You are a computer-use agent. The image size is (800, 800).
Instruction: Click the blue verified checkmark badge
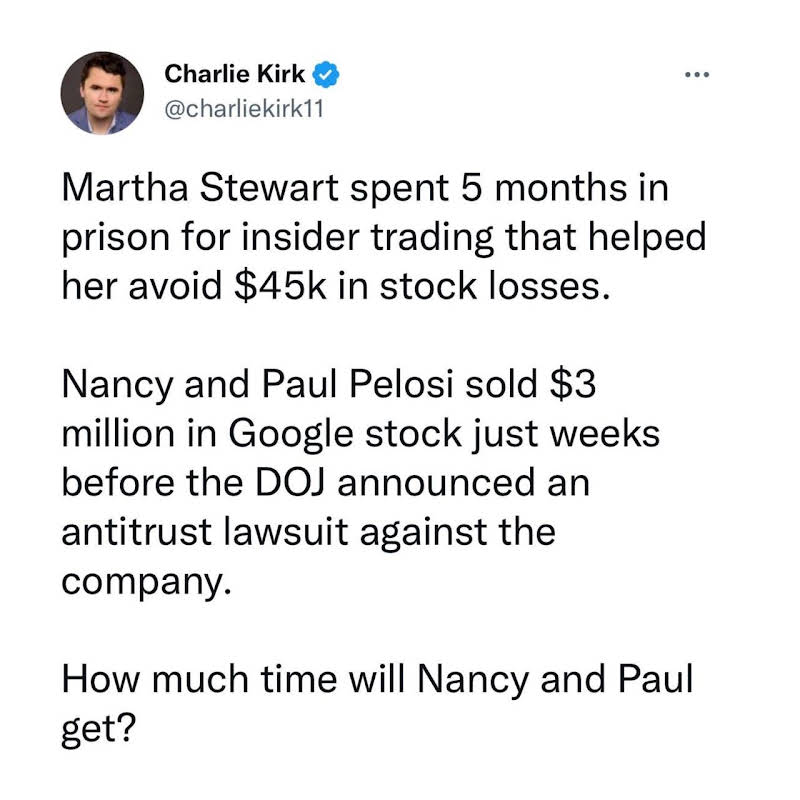(x=325, y=73)
